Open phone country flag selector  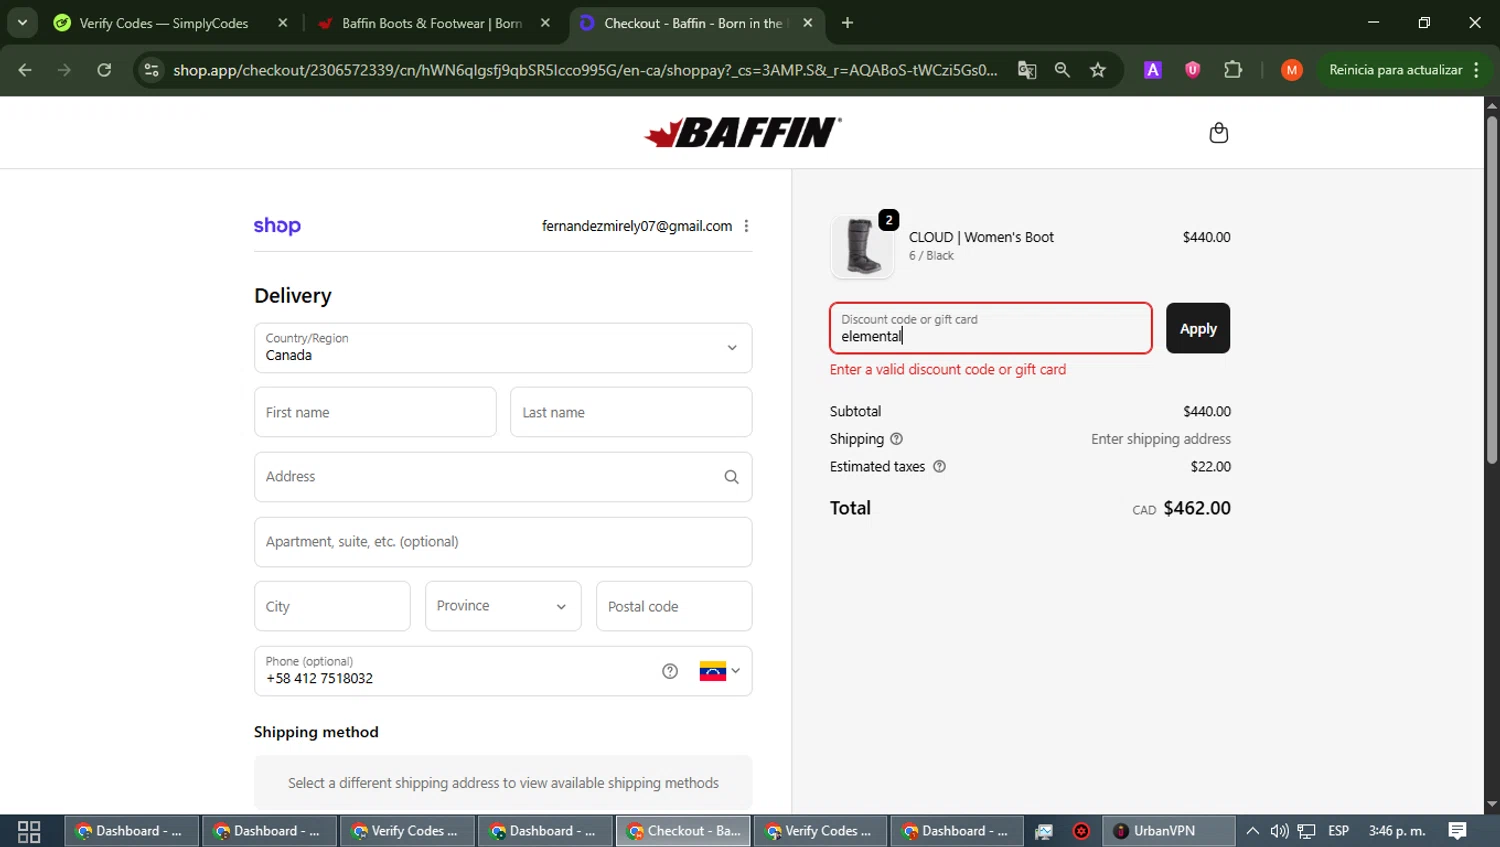click(720, 671)
